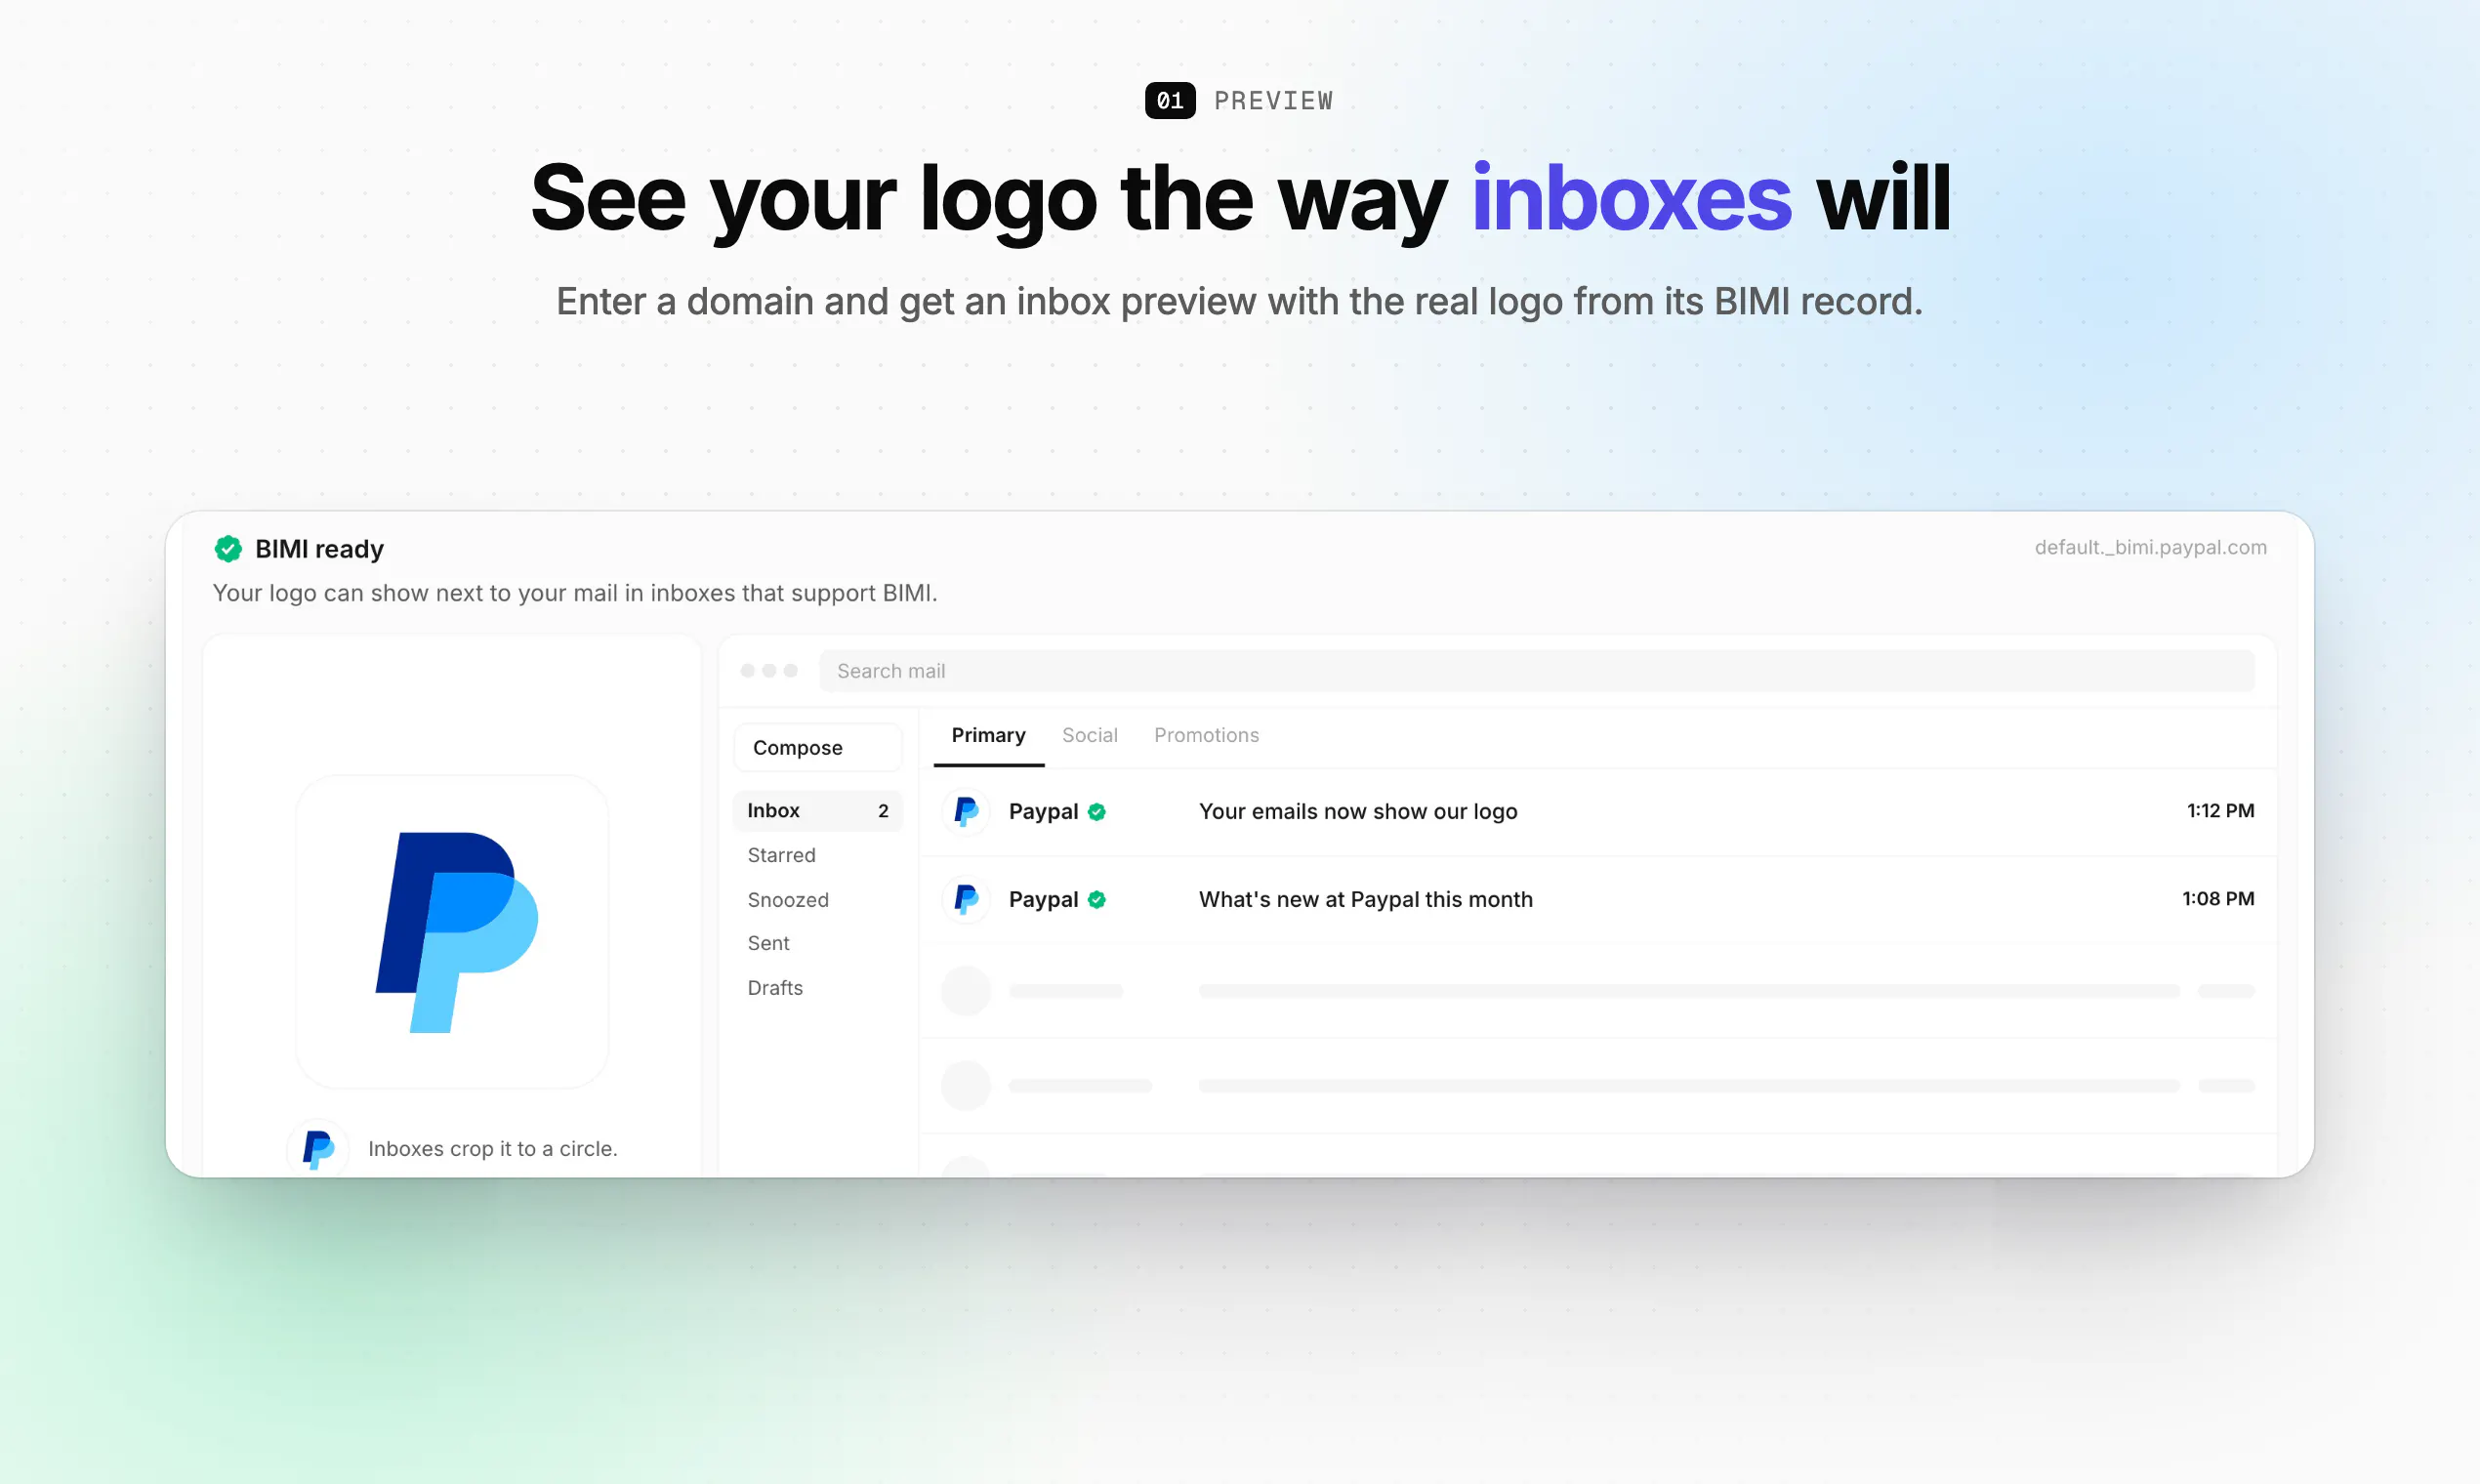Switch to the Social tab
Screen dimensions: 2480x1484
pos(1090,736)
